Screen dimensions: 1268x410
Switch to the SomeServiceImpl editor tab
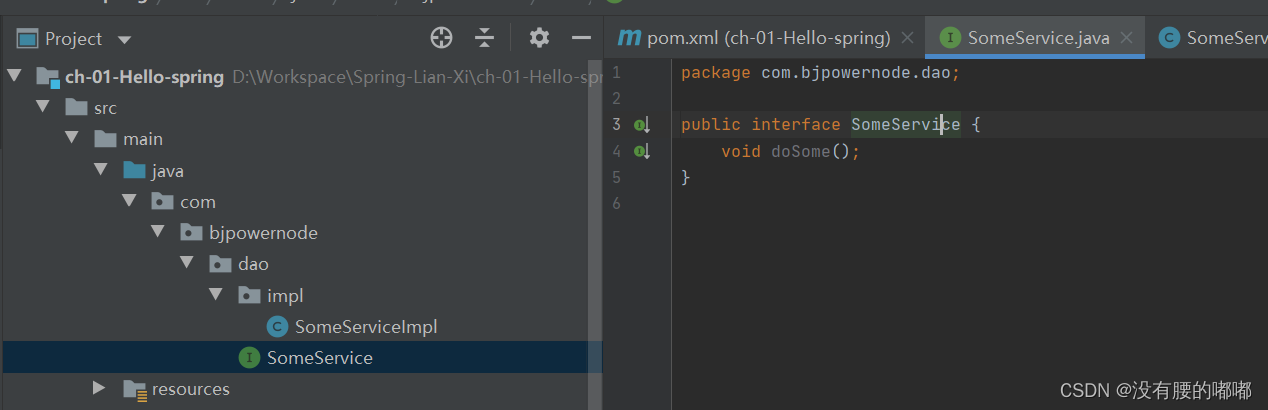pos(1212,38)
